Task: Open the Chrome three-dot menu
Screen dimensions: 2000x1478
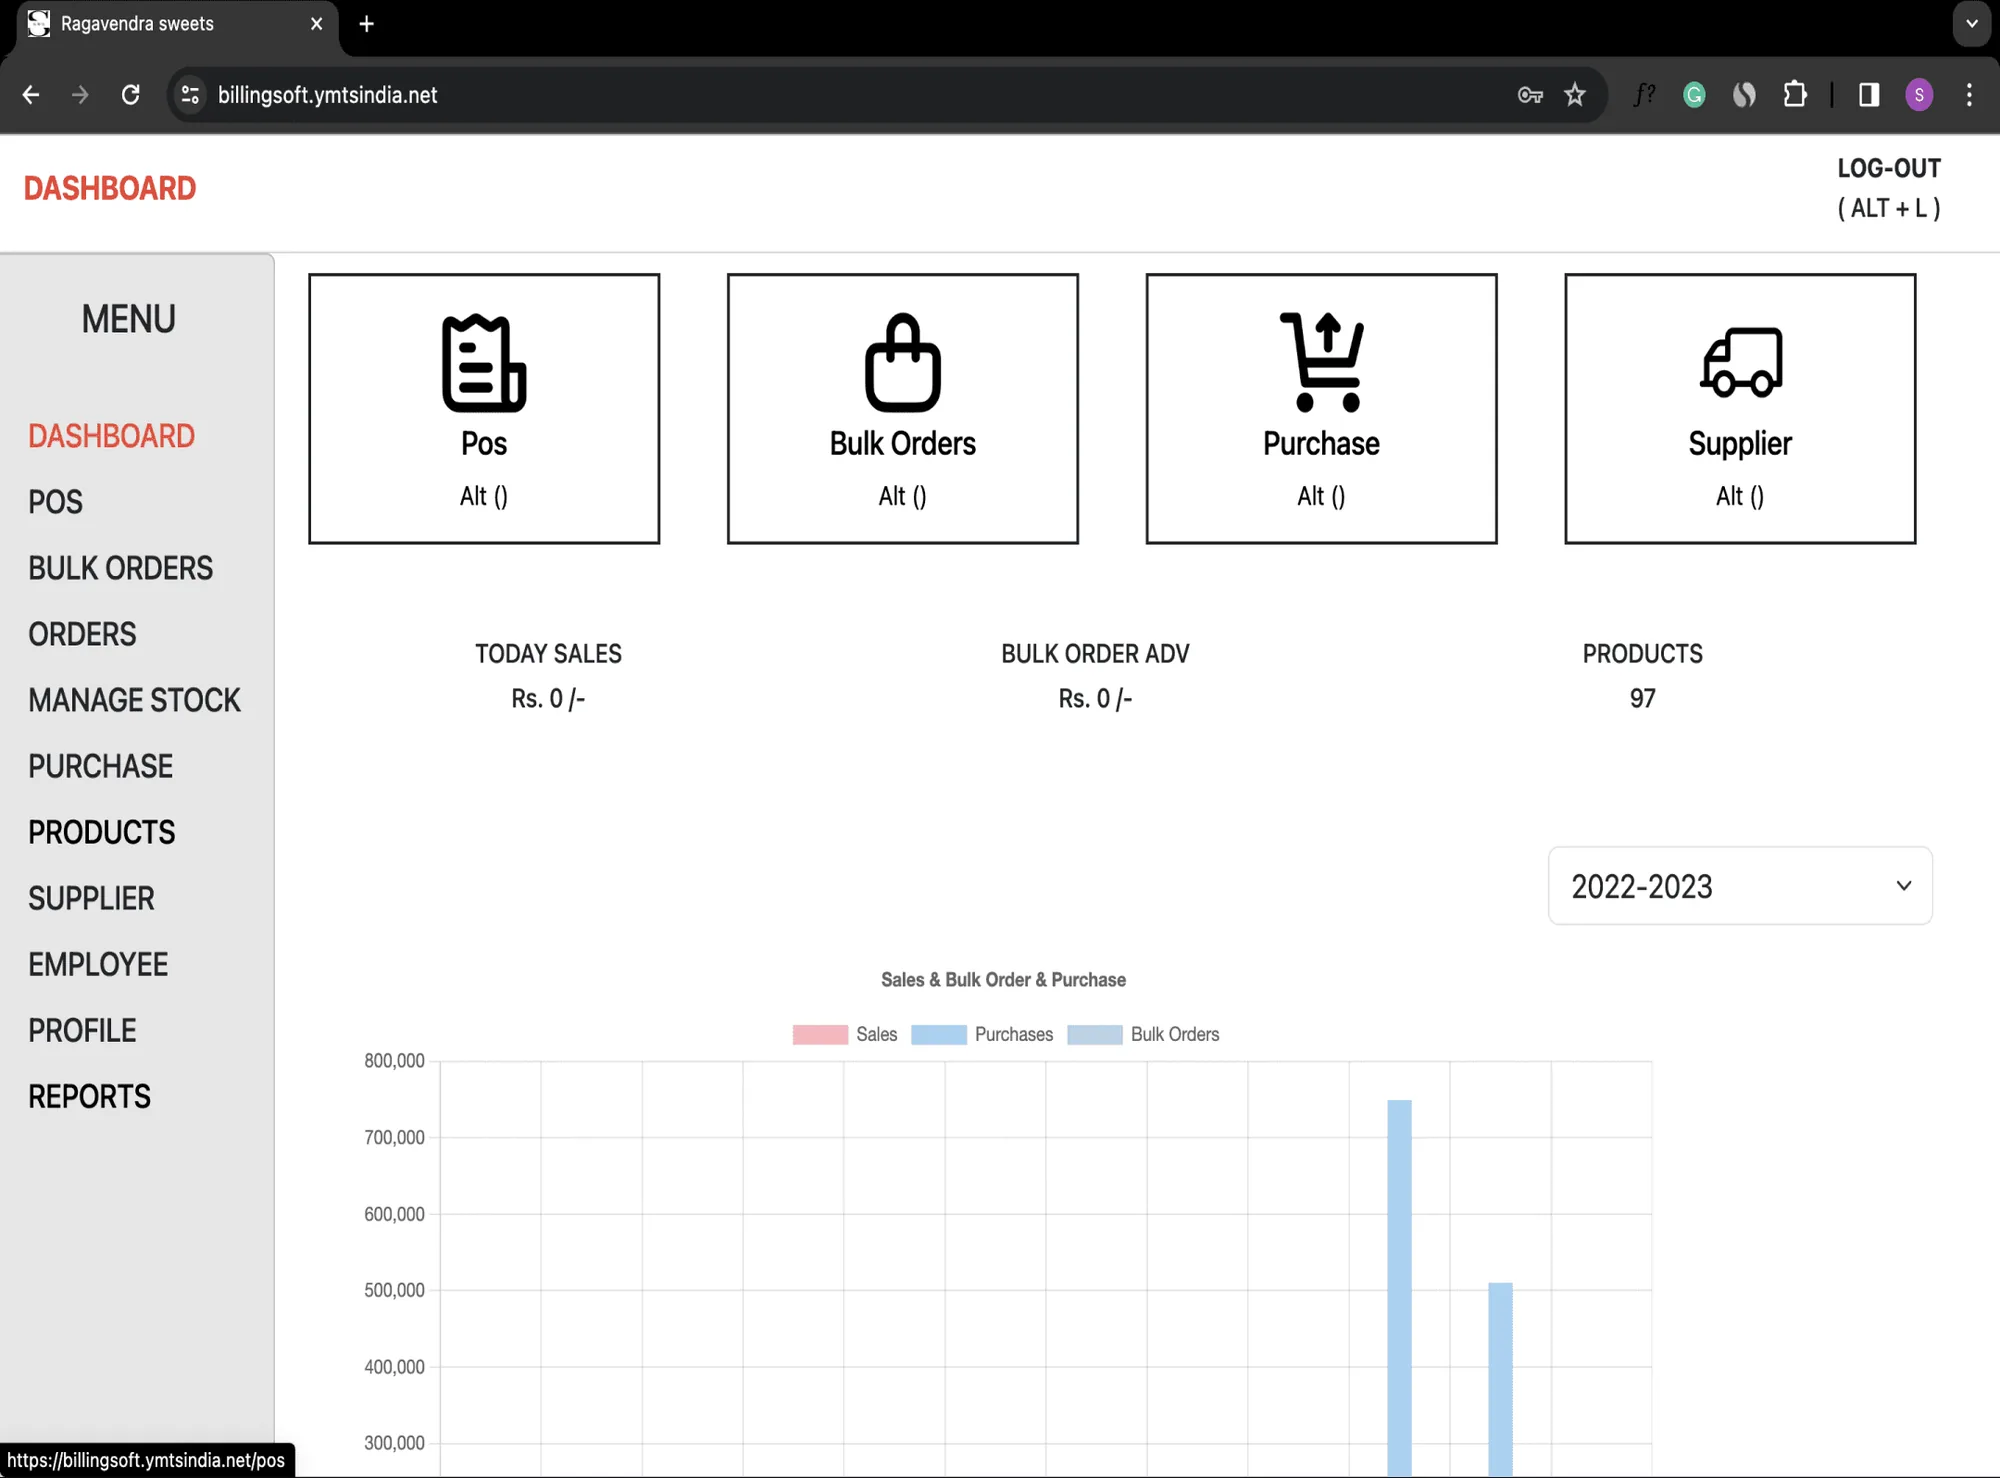Action: [1969, 95]
